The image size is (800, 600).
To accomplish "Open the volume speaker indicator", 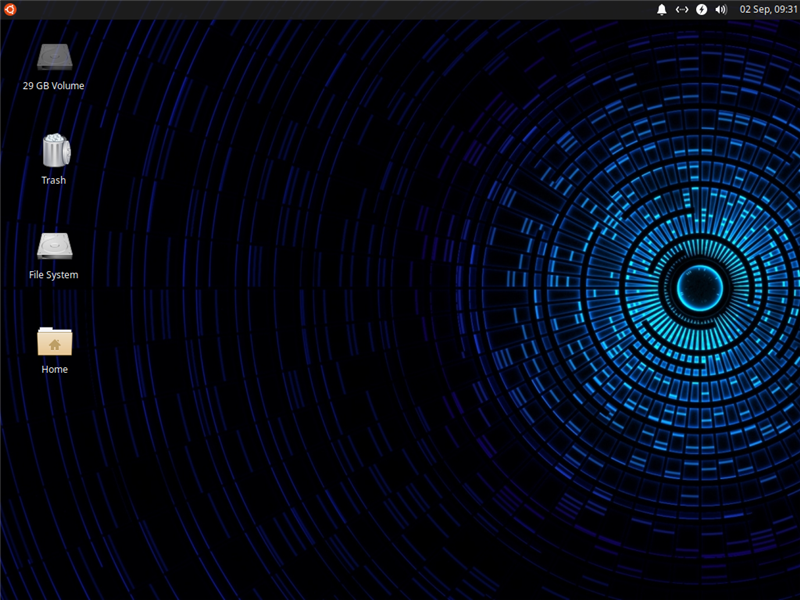I will 721,10.
